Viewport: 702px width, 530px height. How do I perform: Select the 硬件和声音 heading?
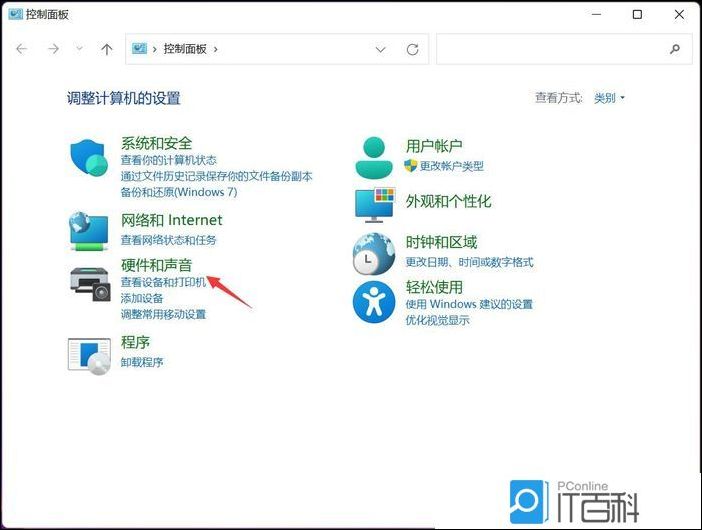click(x=156, y=265)
